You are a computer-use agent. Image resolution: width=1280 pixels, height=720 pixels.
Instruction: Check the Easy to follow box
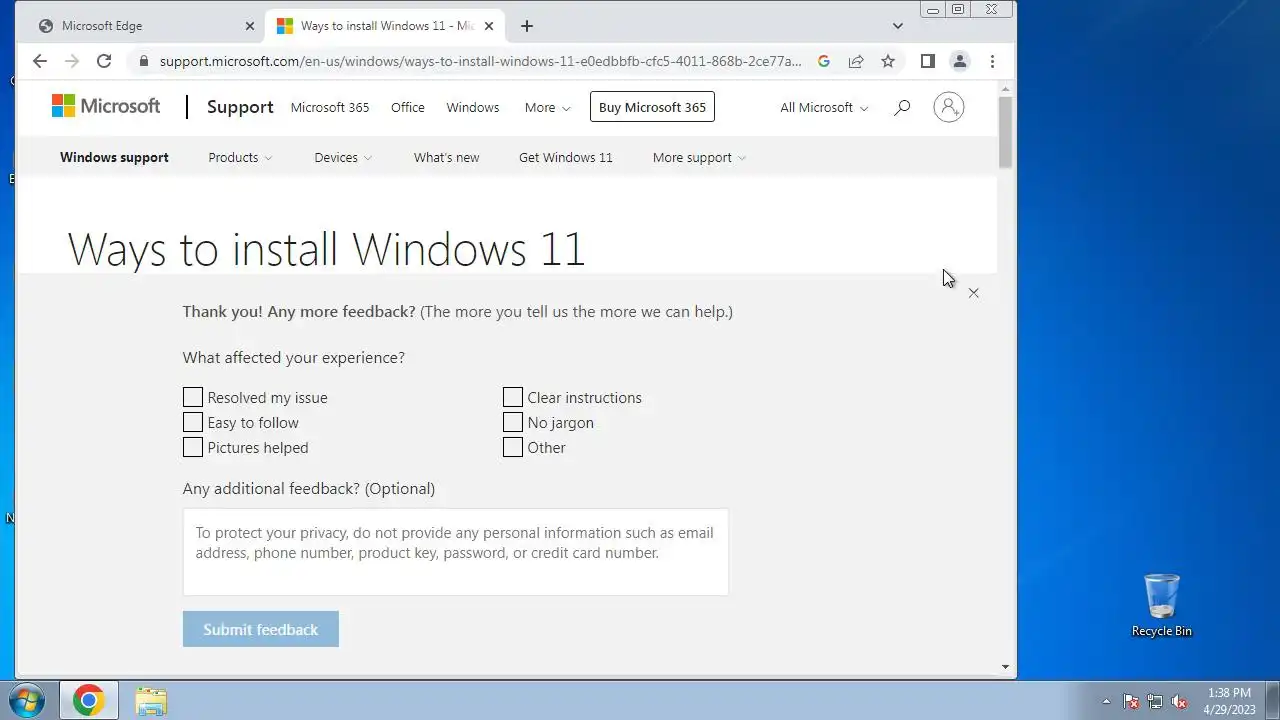(x=193, y=422)
